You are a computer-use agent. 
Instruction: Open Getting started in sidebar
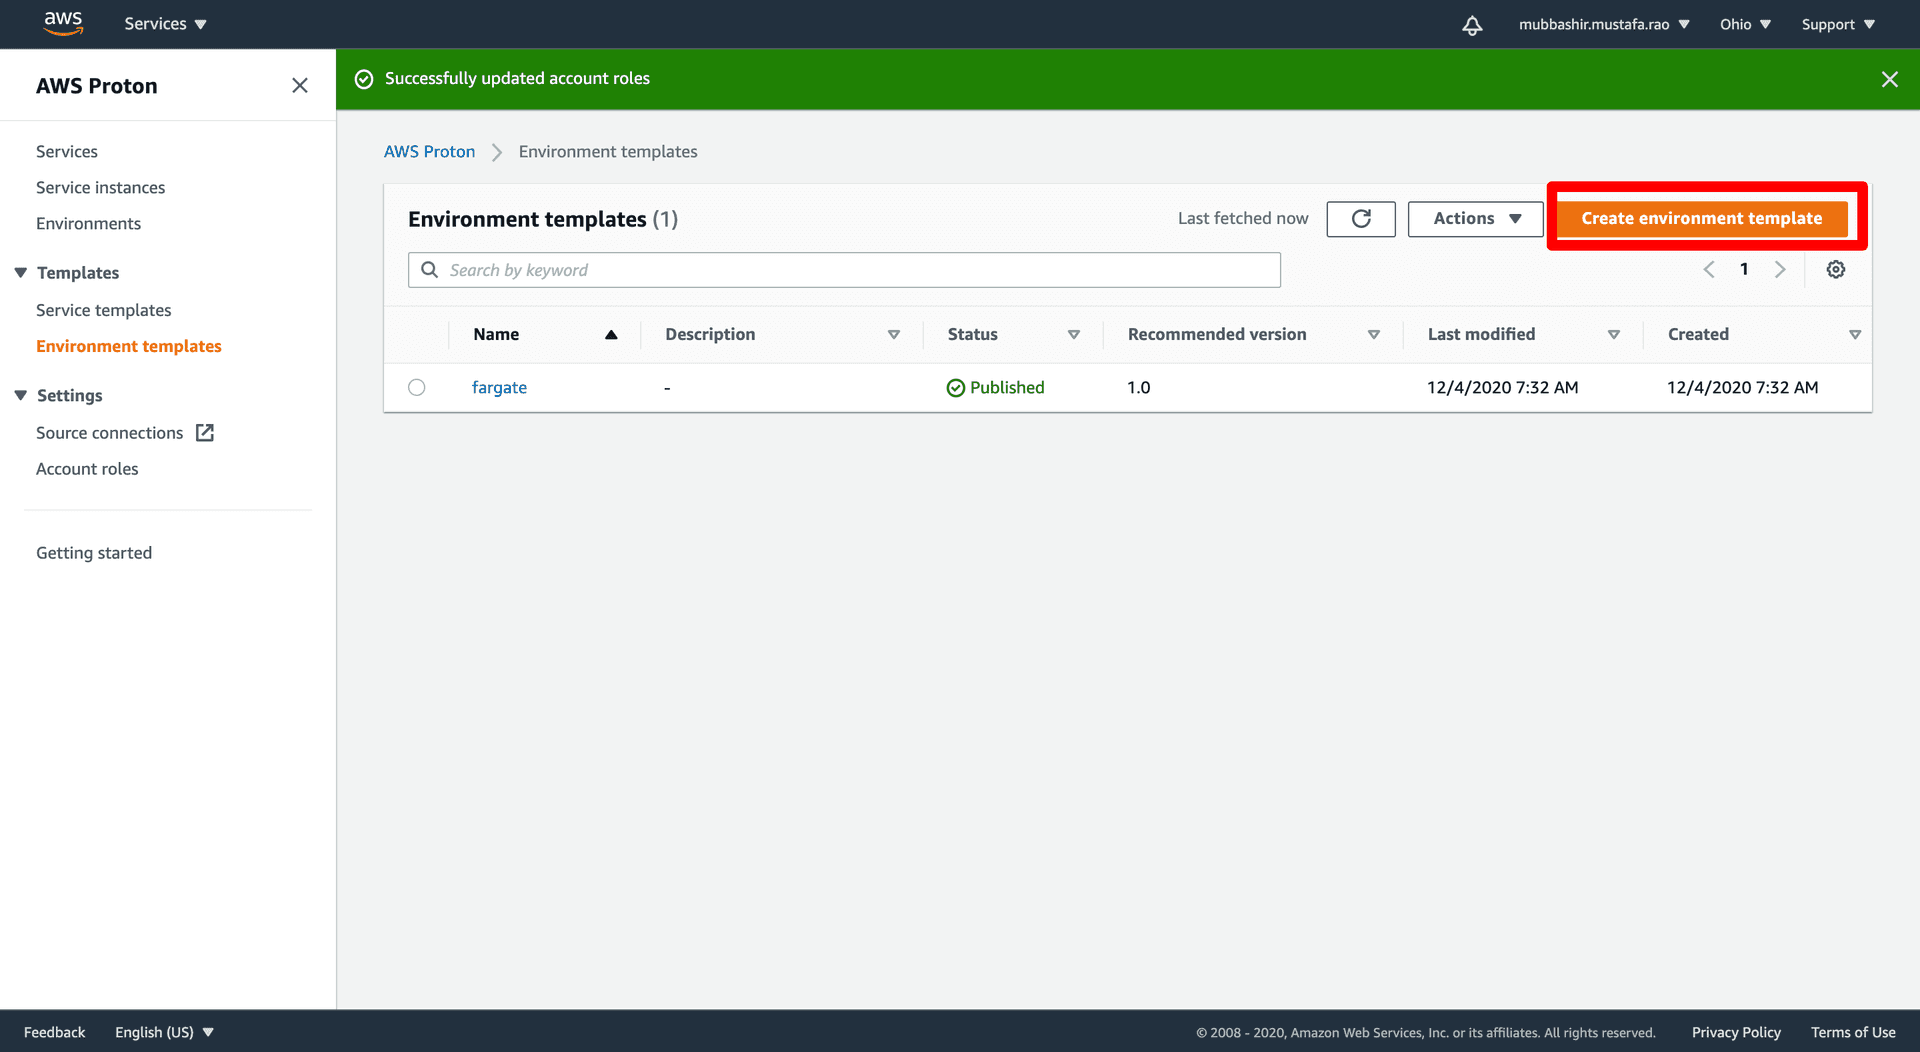tap(94, 553)
